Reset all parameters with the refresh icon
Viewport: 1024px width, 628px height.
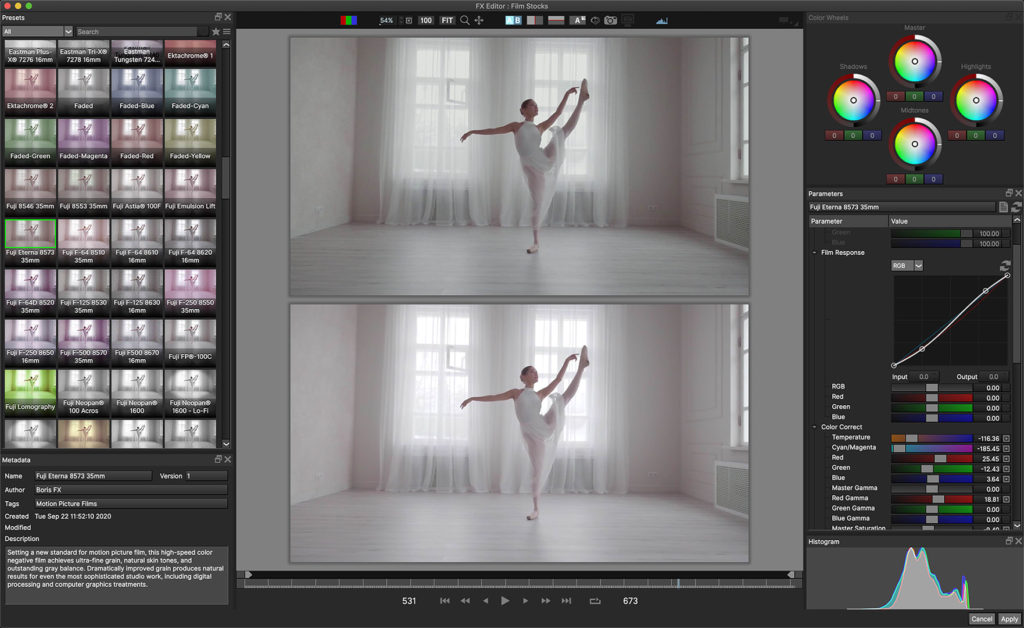pyautogui.click(x=1016, y=207)
